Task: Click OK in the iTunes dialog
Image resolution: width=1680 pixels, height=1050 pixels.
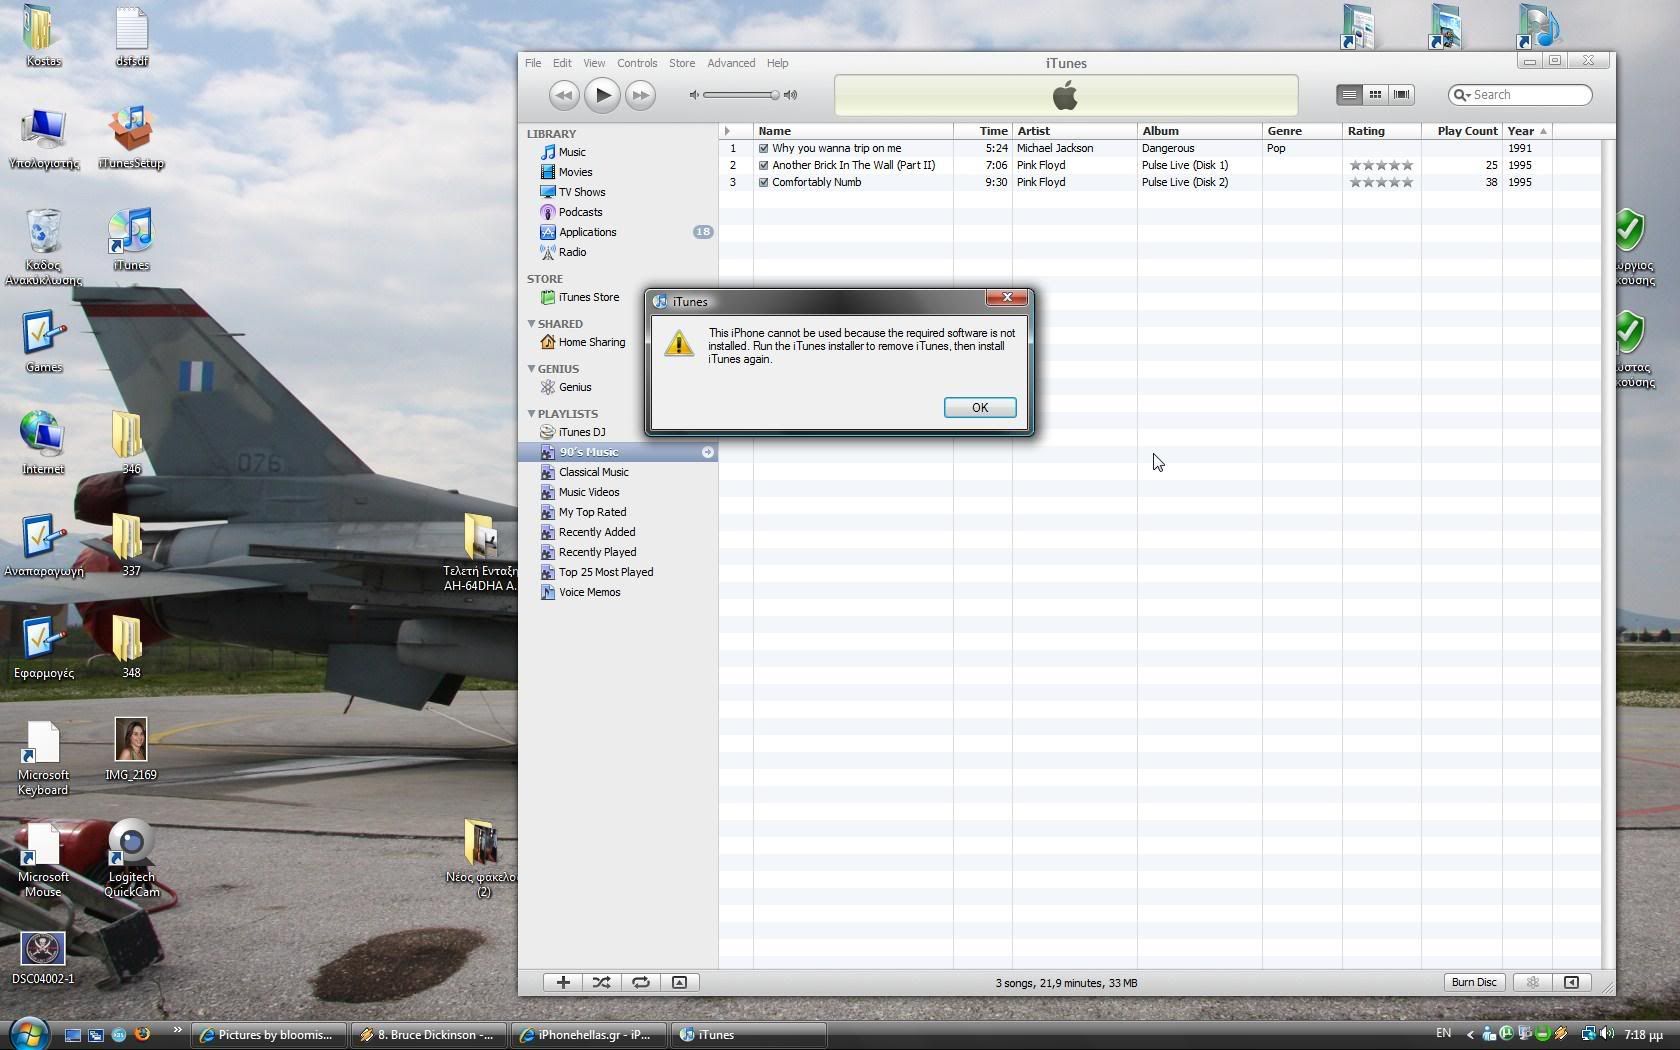Action: coord(980,407)
